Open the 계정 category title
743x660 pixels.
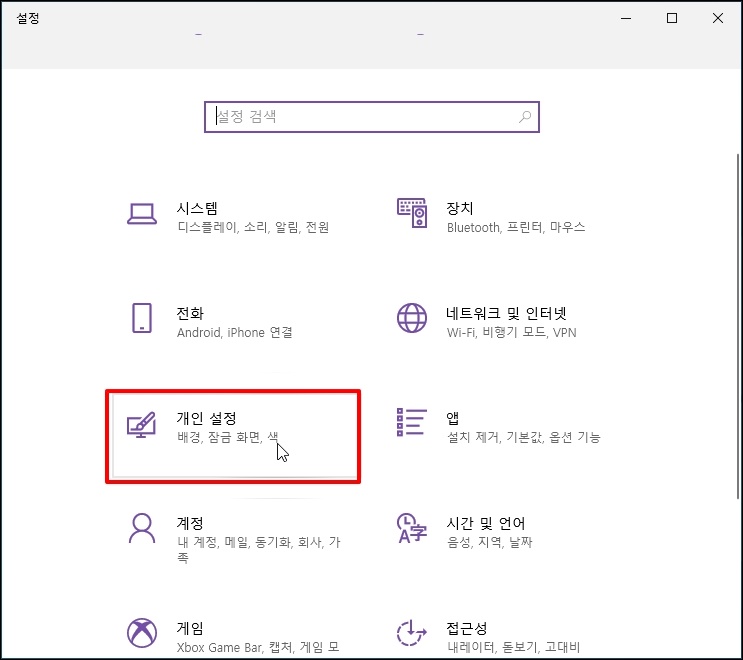coord(190,524)
